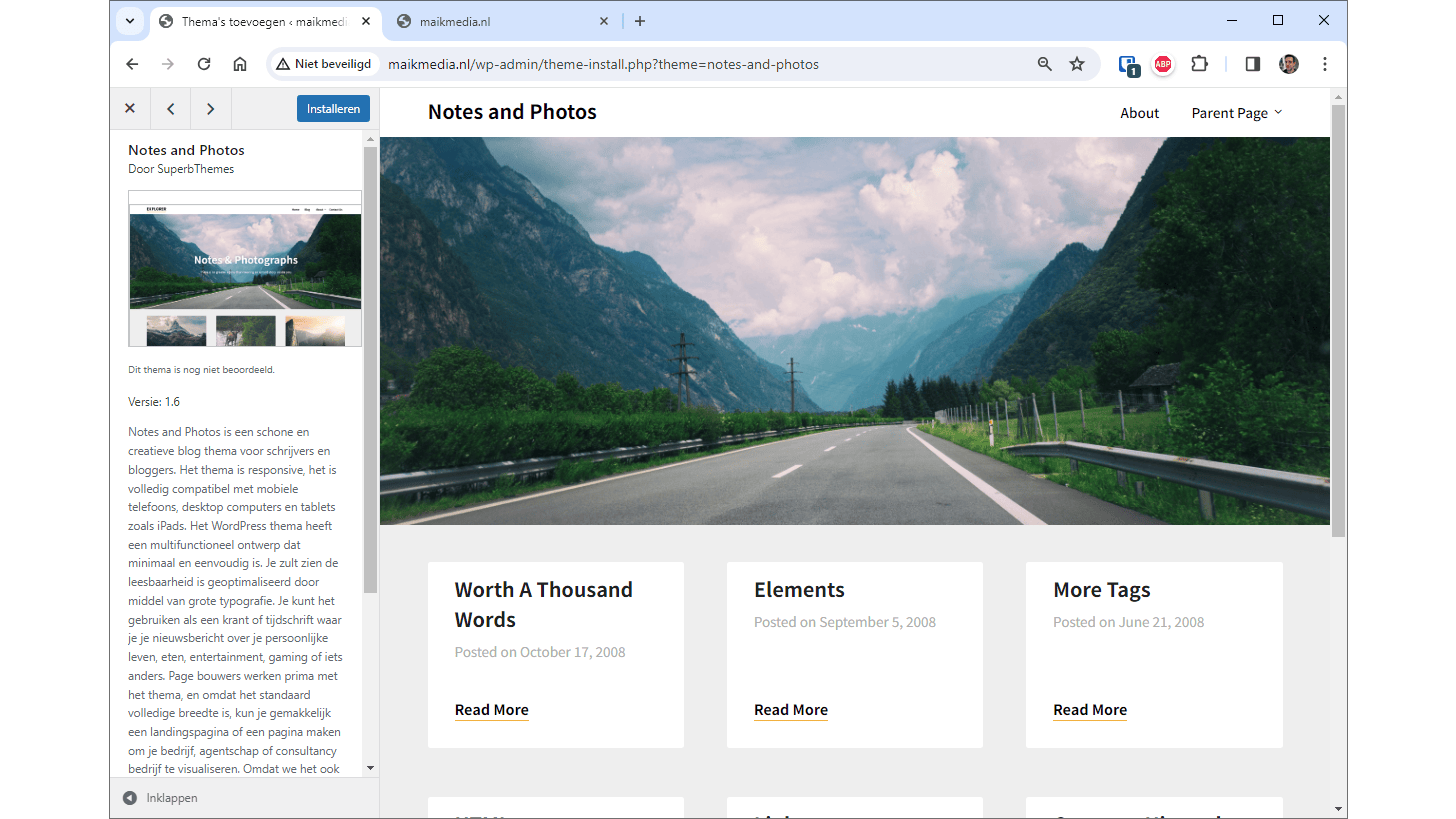Bookmark this page with the star
Viewport: 1456px width, 819px height.
(1077, 64)
